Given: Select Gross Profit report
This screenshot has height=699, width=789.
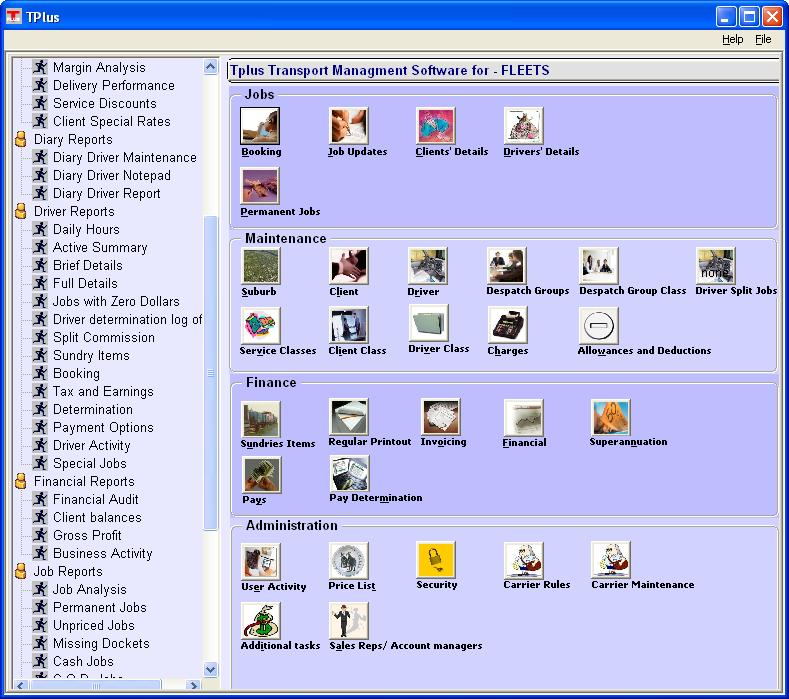Looking at the screenshot, I should 87,535.
